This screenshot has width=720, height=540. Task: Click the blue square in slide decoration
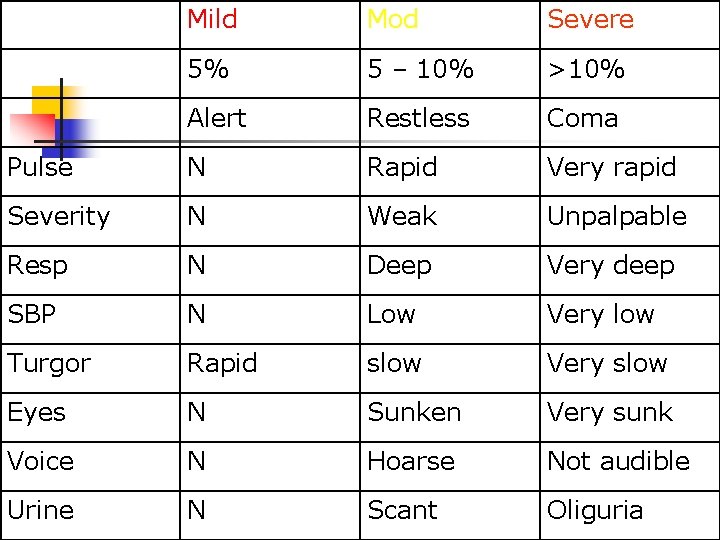[69, 138]
